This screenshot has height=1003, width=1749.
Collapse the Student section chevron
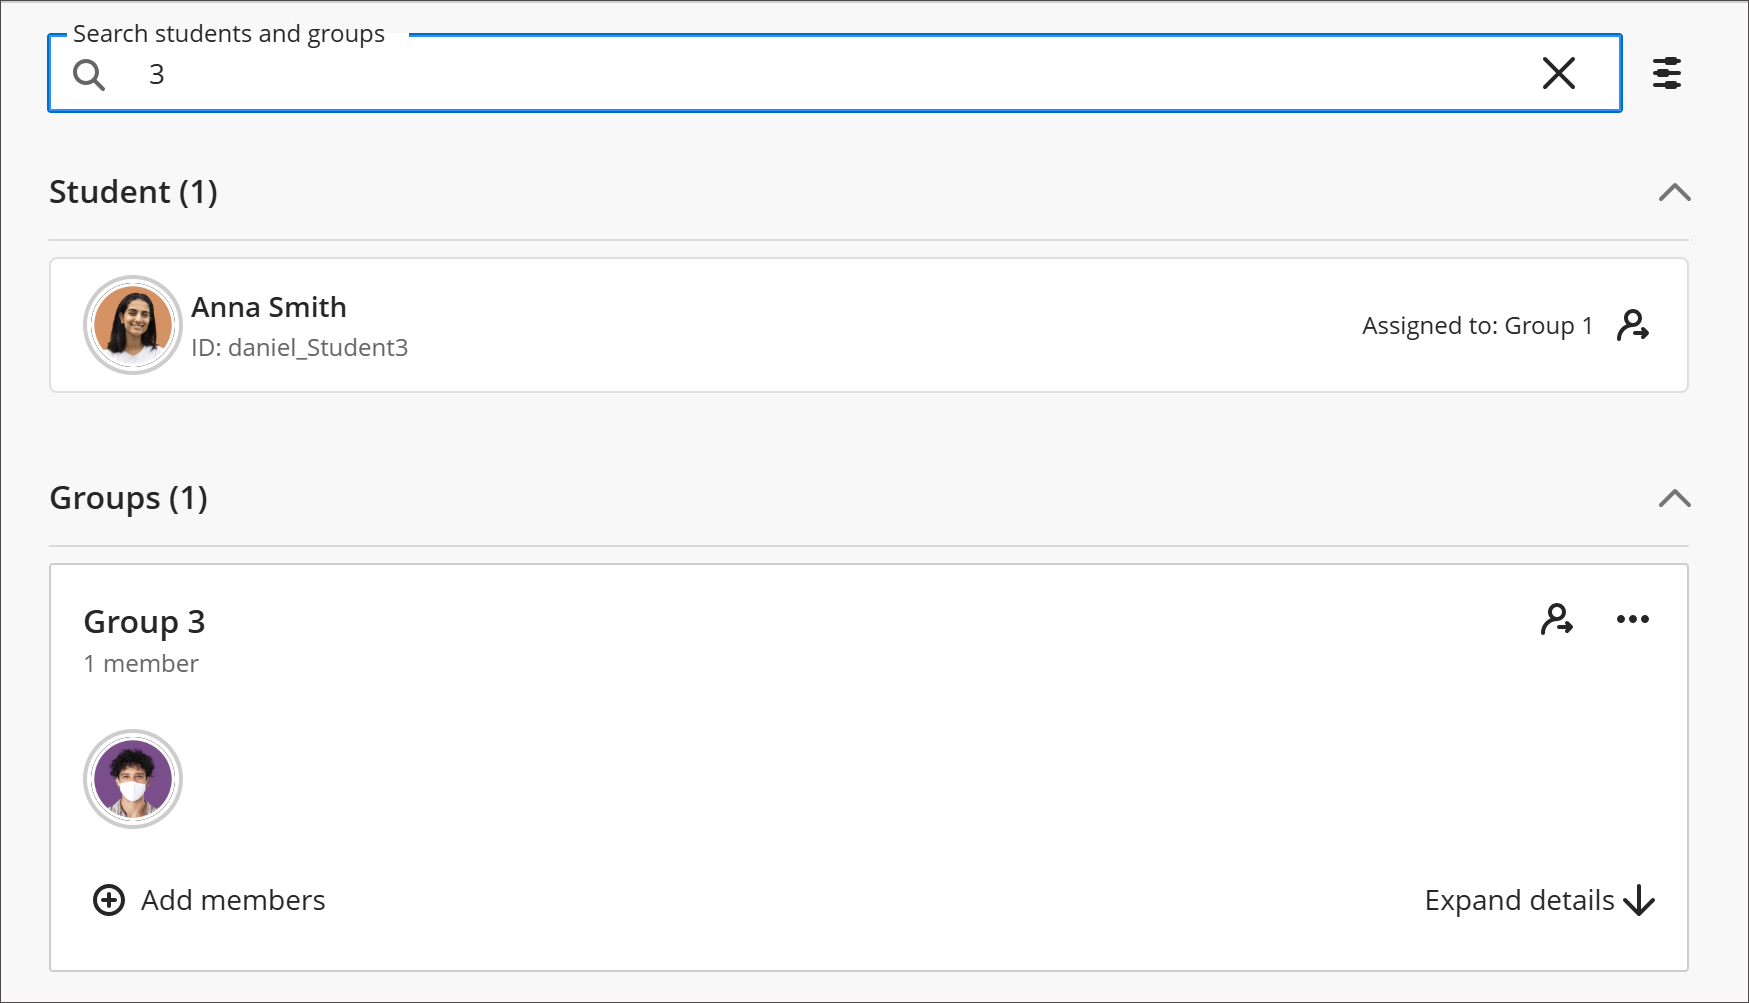(1675, 192)
